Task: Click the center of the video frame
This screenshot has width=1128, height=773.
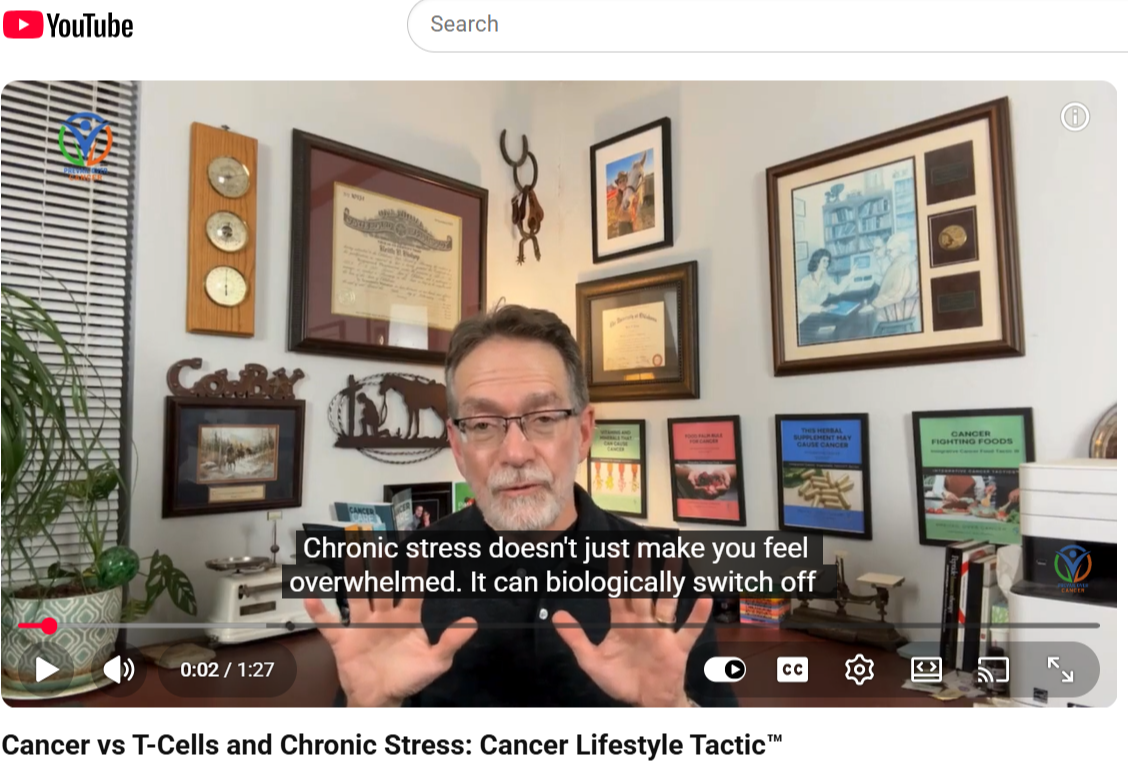Action: tap(559, 393)
